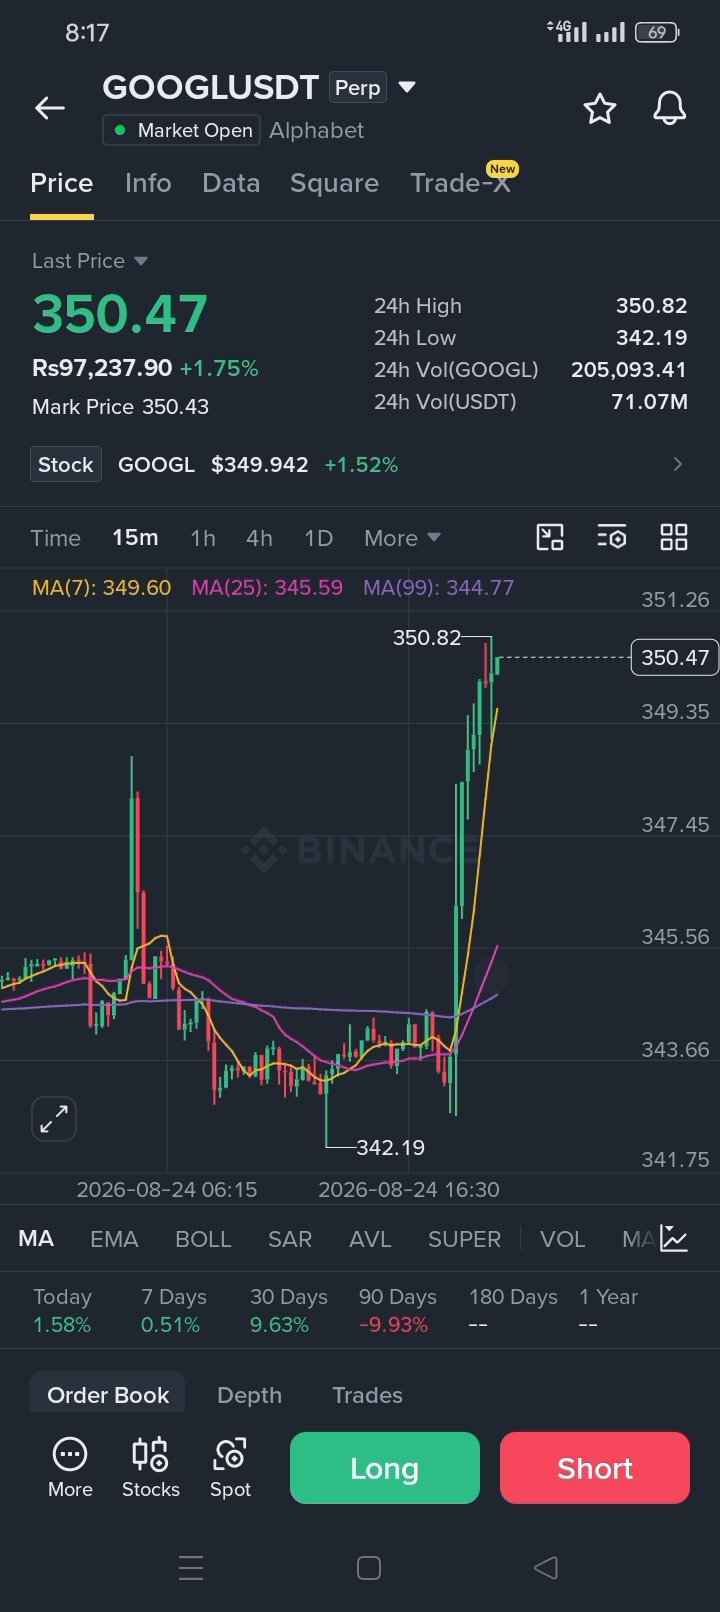Tap the back arrow icon

50,108
